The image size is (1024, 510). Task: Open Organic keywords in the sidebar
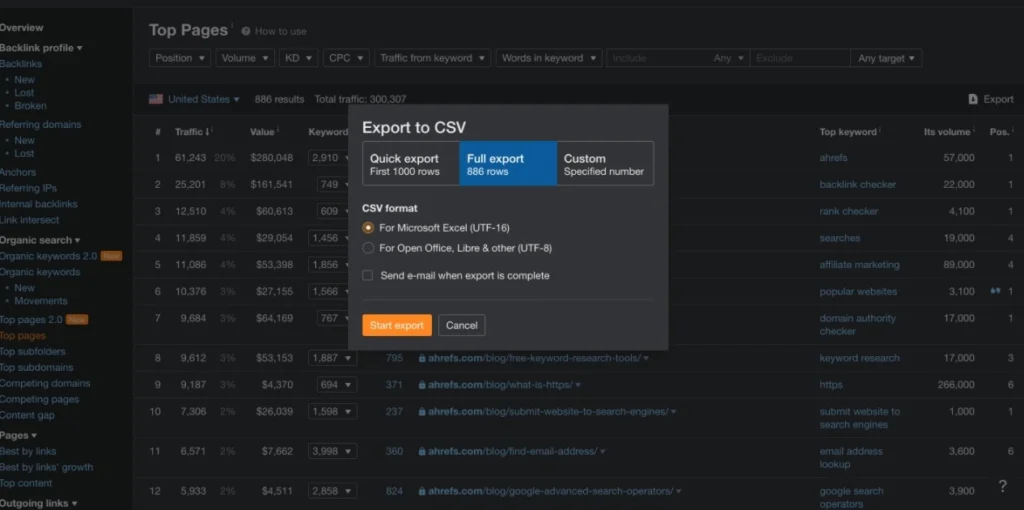pyautogui.click(x=40, y=272)
